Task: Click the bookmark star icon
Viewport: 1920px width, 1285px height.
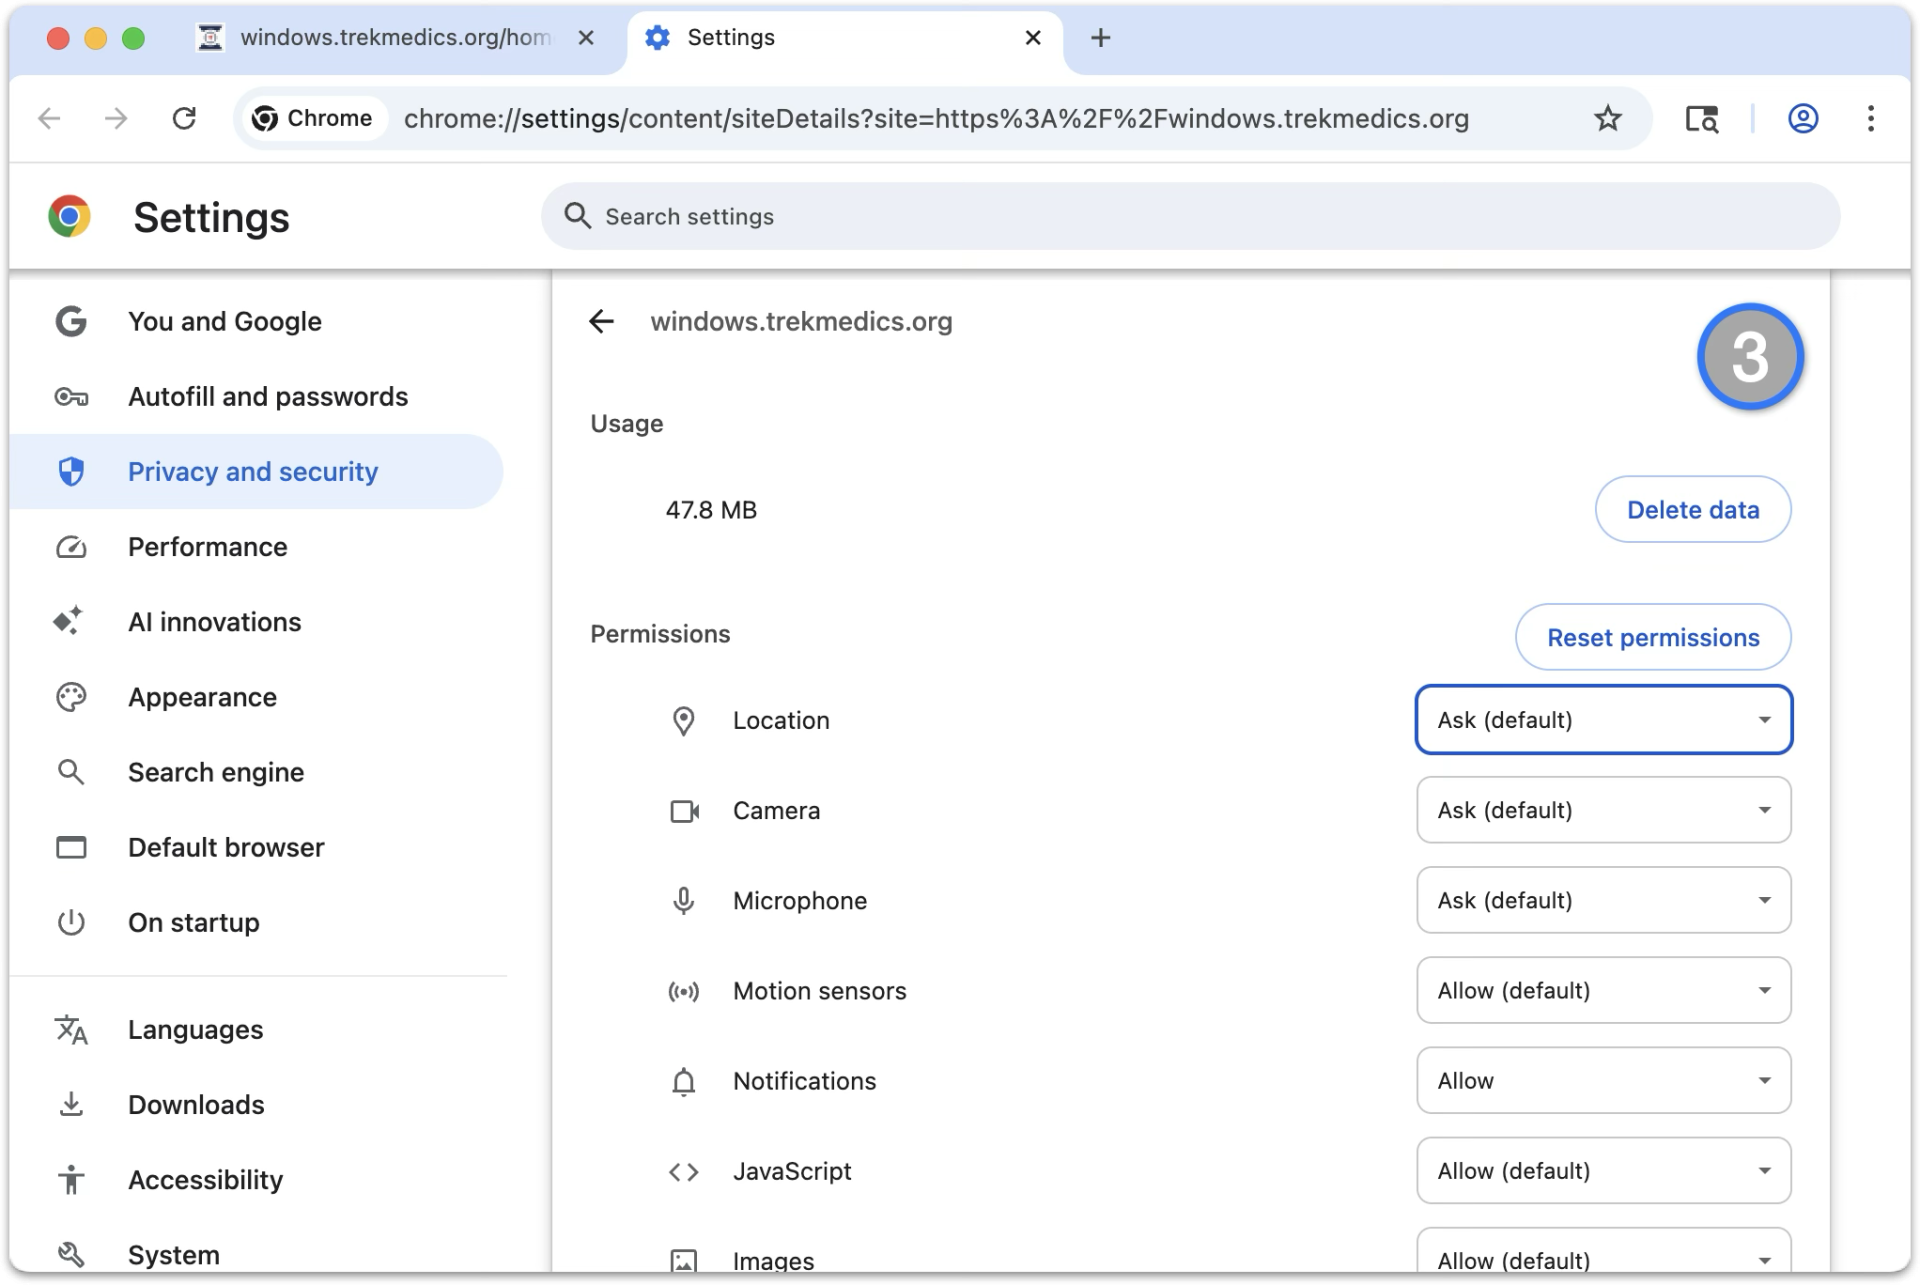Action: click(1607, 119)
